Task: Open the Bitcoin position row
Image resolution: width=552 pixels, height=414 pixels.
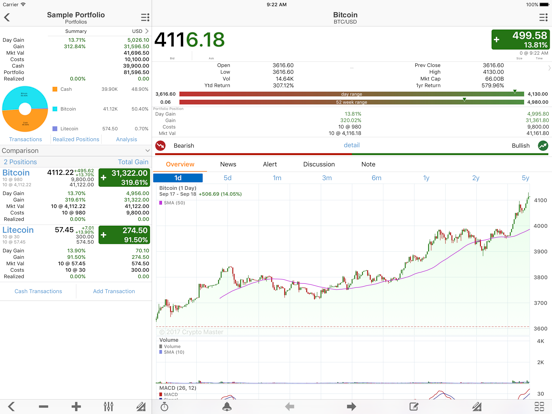Action: (75, 195)
